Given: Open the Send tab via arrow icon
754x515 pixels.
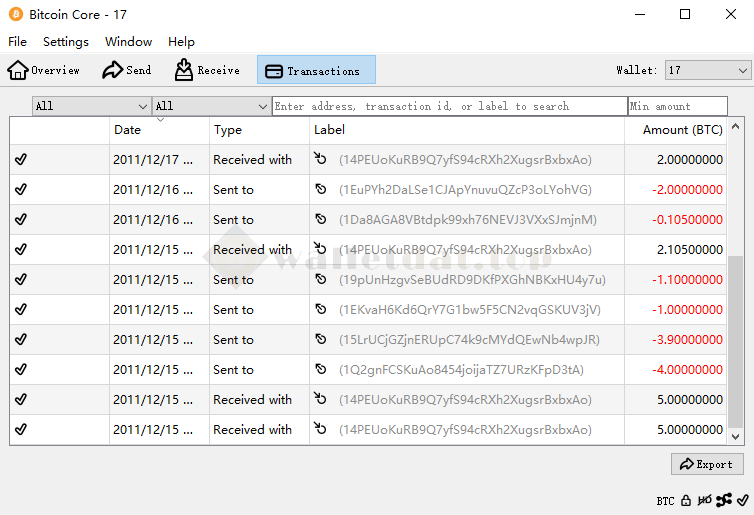Looking at the screenshot, I should pyautogui.click(x=112, y=70).
